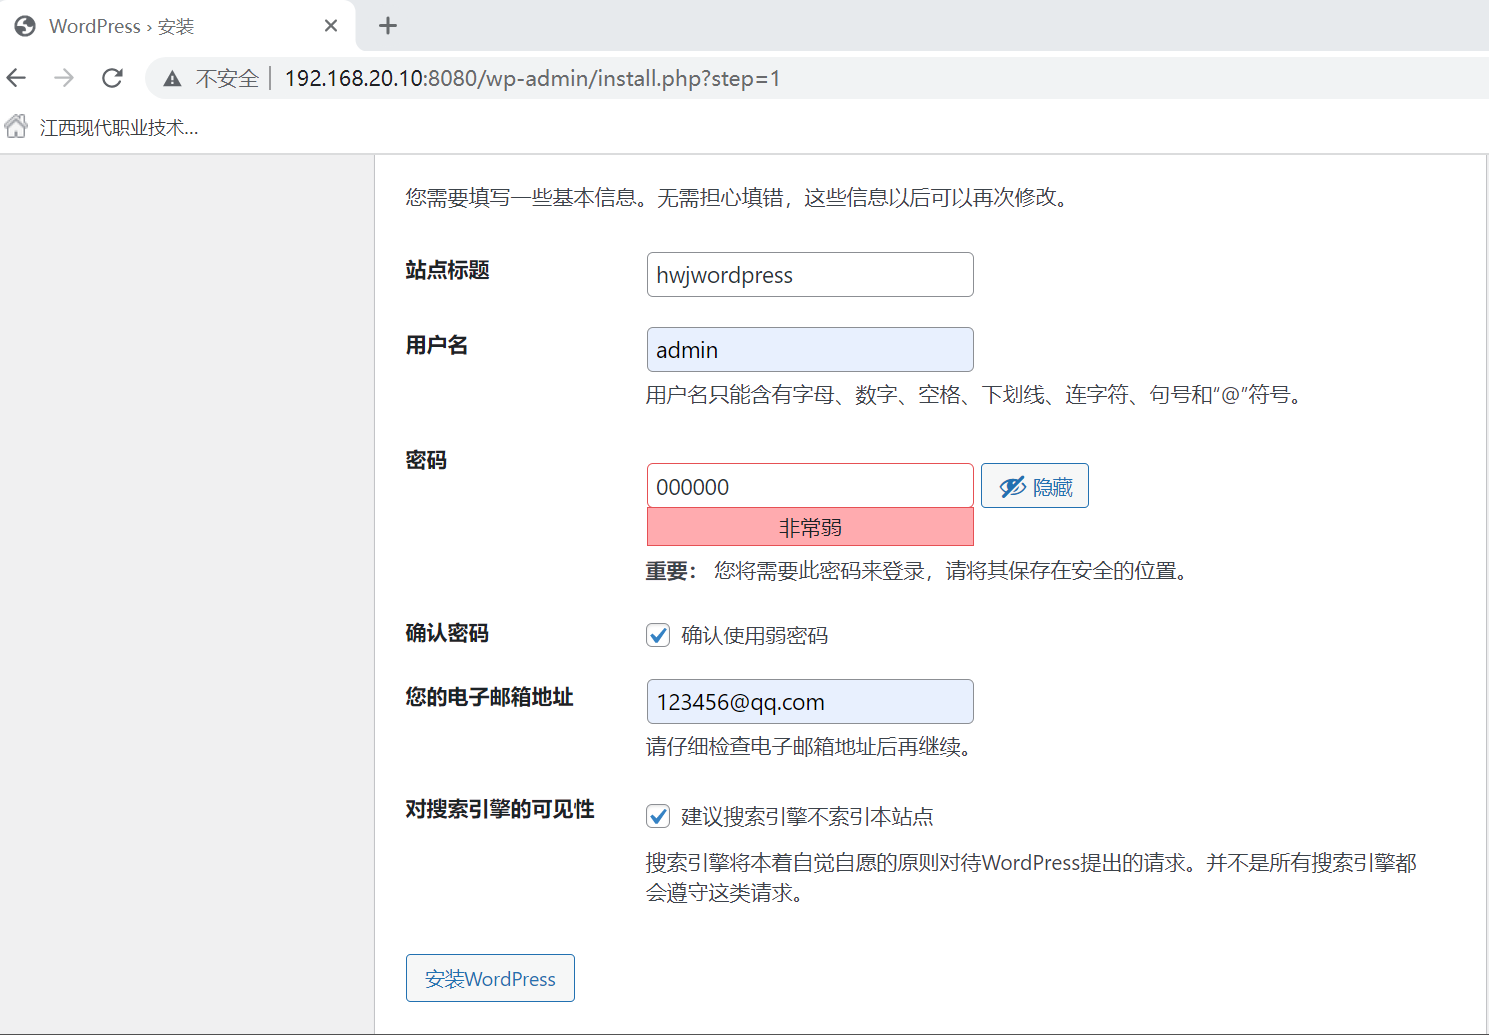1489x1035 pixels.
Task: Click the 确认密码 label
Action: (447, 633)
